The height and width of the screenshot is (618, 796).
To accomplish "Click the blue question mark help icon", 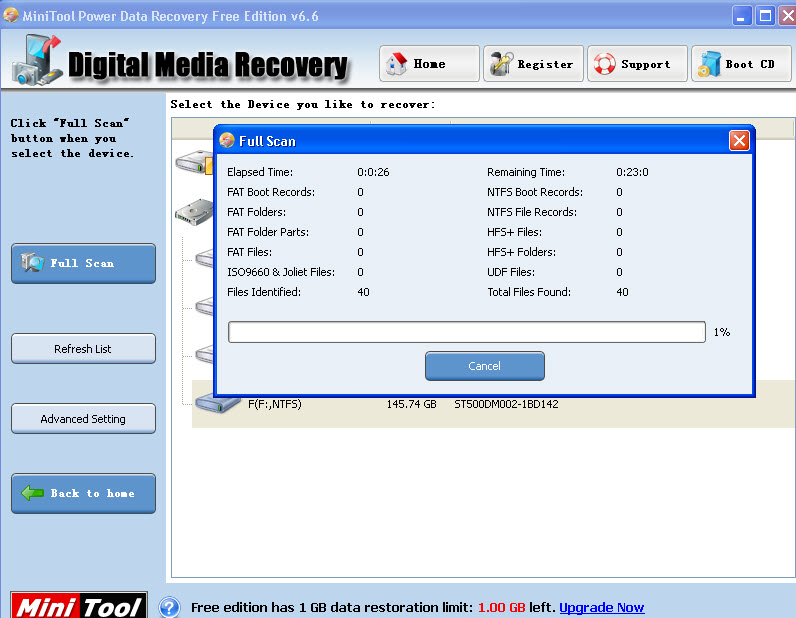I will tap(169, 607).
